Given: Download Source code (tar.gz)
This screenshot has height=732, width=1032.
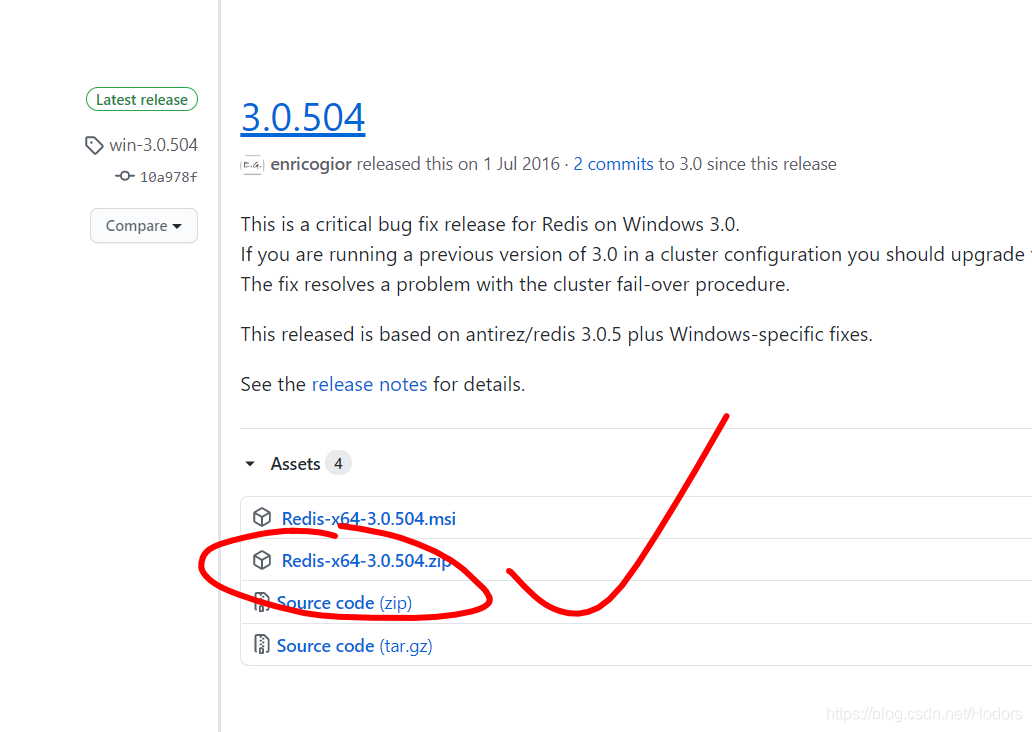Looking at the screenshot, I should click(355, 646).
